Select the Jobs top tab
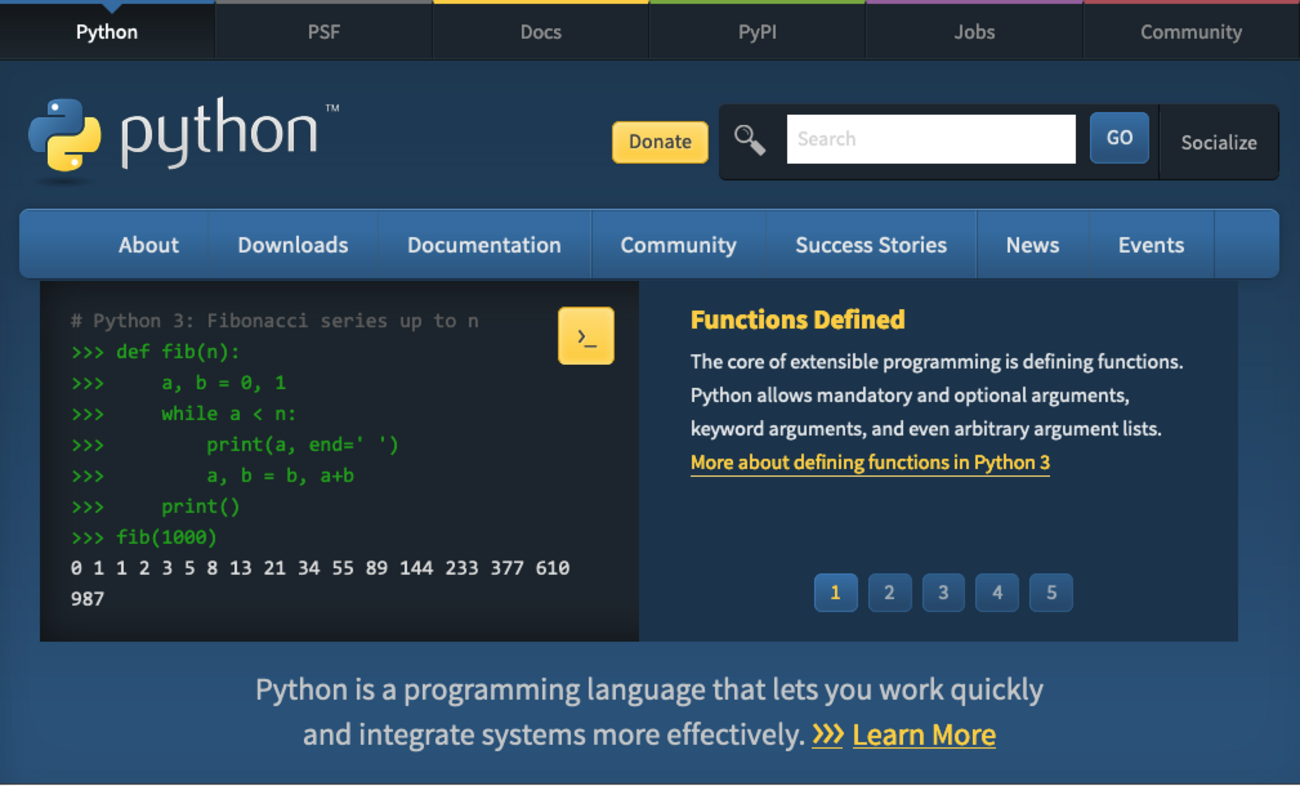The height and width of the screenshot is (786, 1300). click(x=974, y=32)
